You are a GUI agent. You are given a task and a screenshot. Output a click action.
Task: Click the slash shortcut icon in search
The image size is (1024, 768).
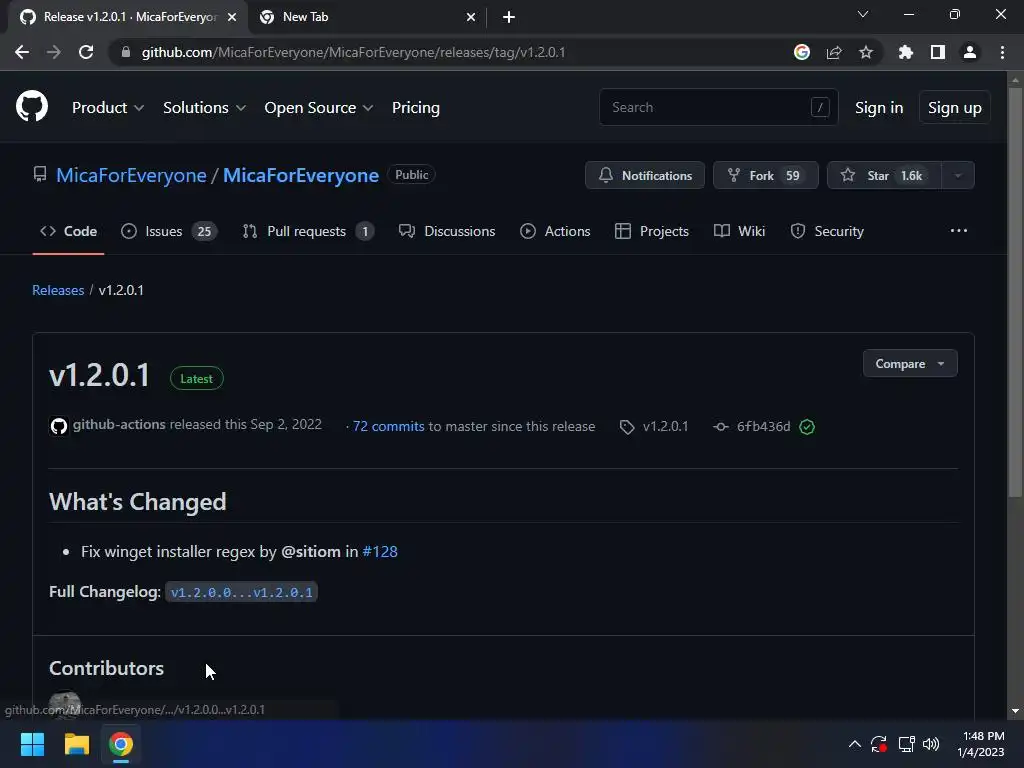(x=820, y=107)
